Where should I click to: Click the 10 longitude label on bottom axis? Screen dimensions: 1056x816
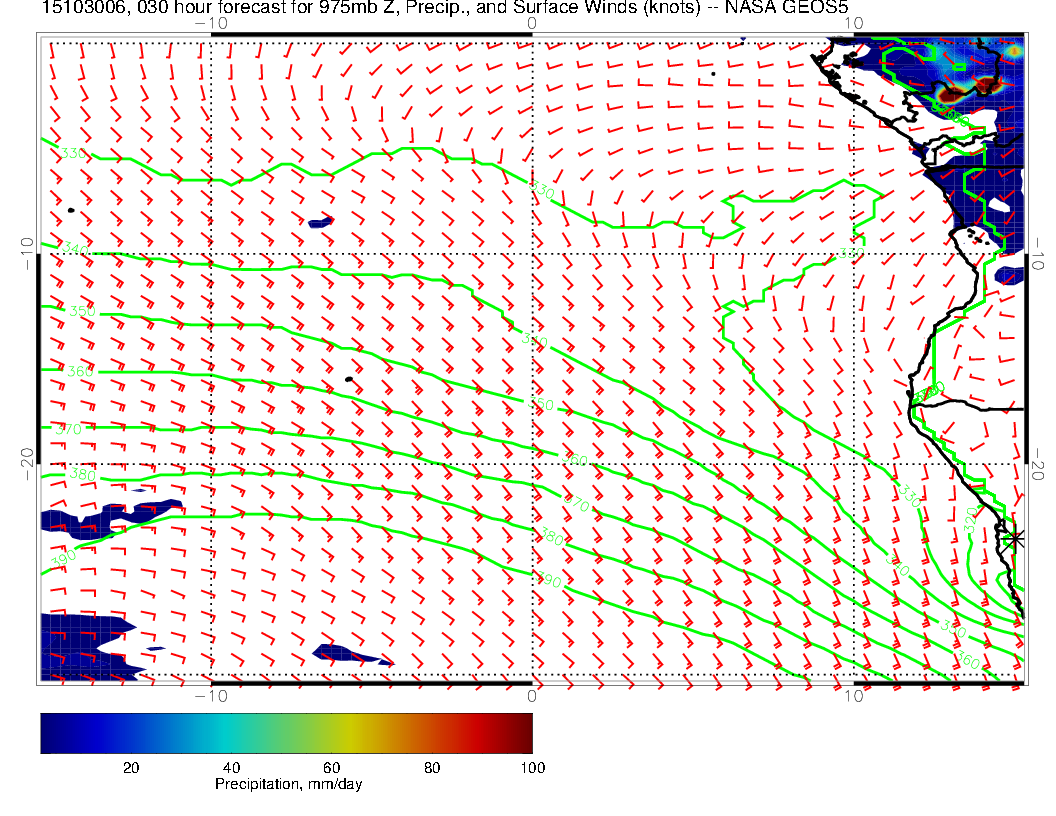[x=852, y=695]
